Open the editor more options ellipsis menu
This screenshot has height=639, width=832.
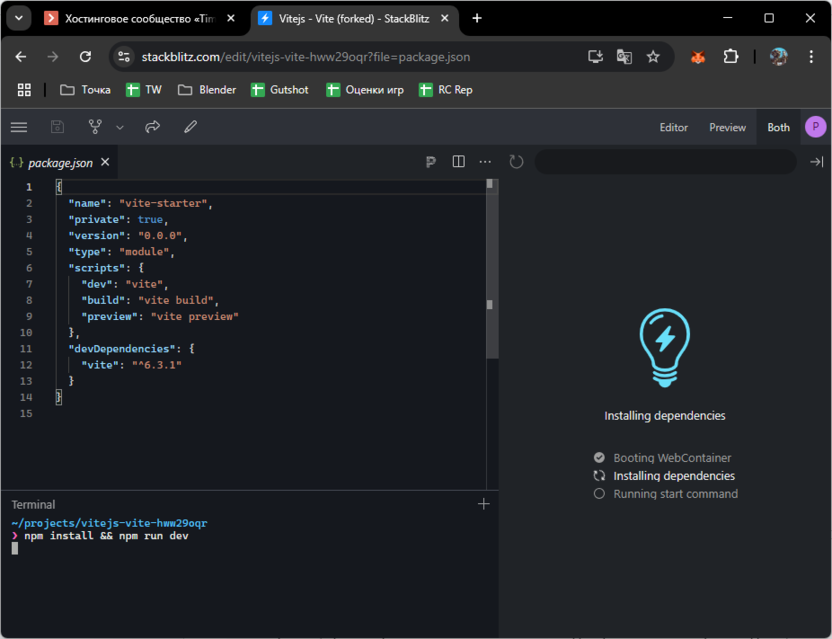485,162
